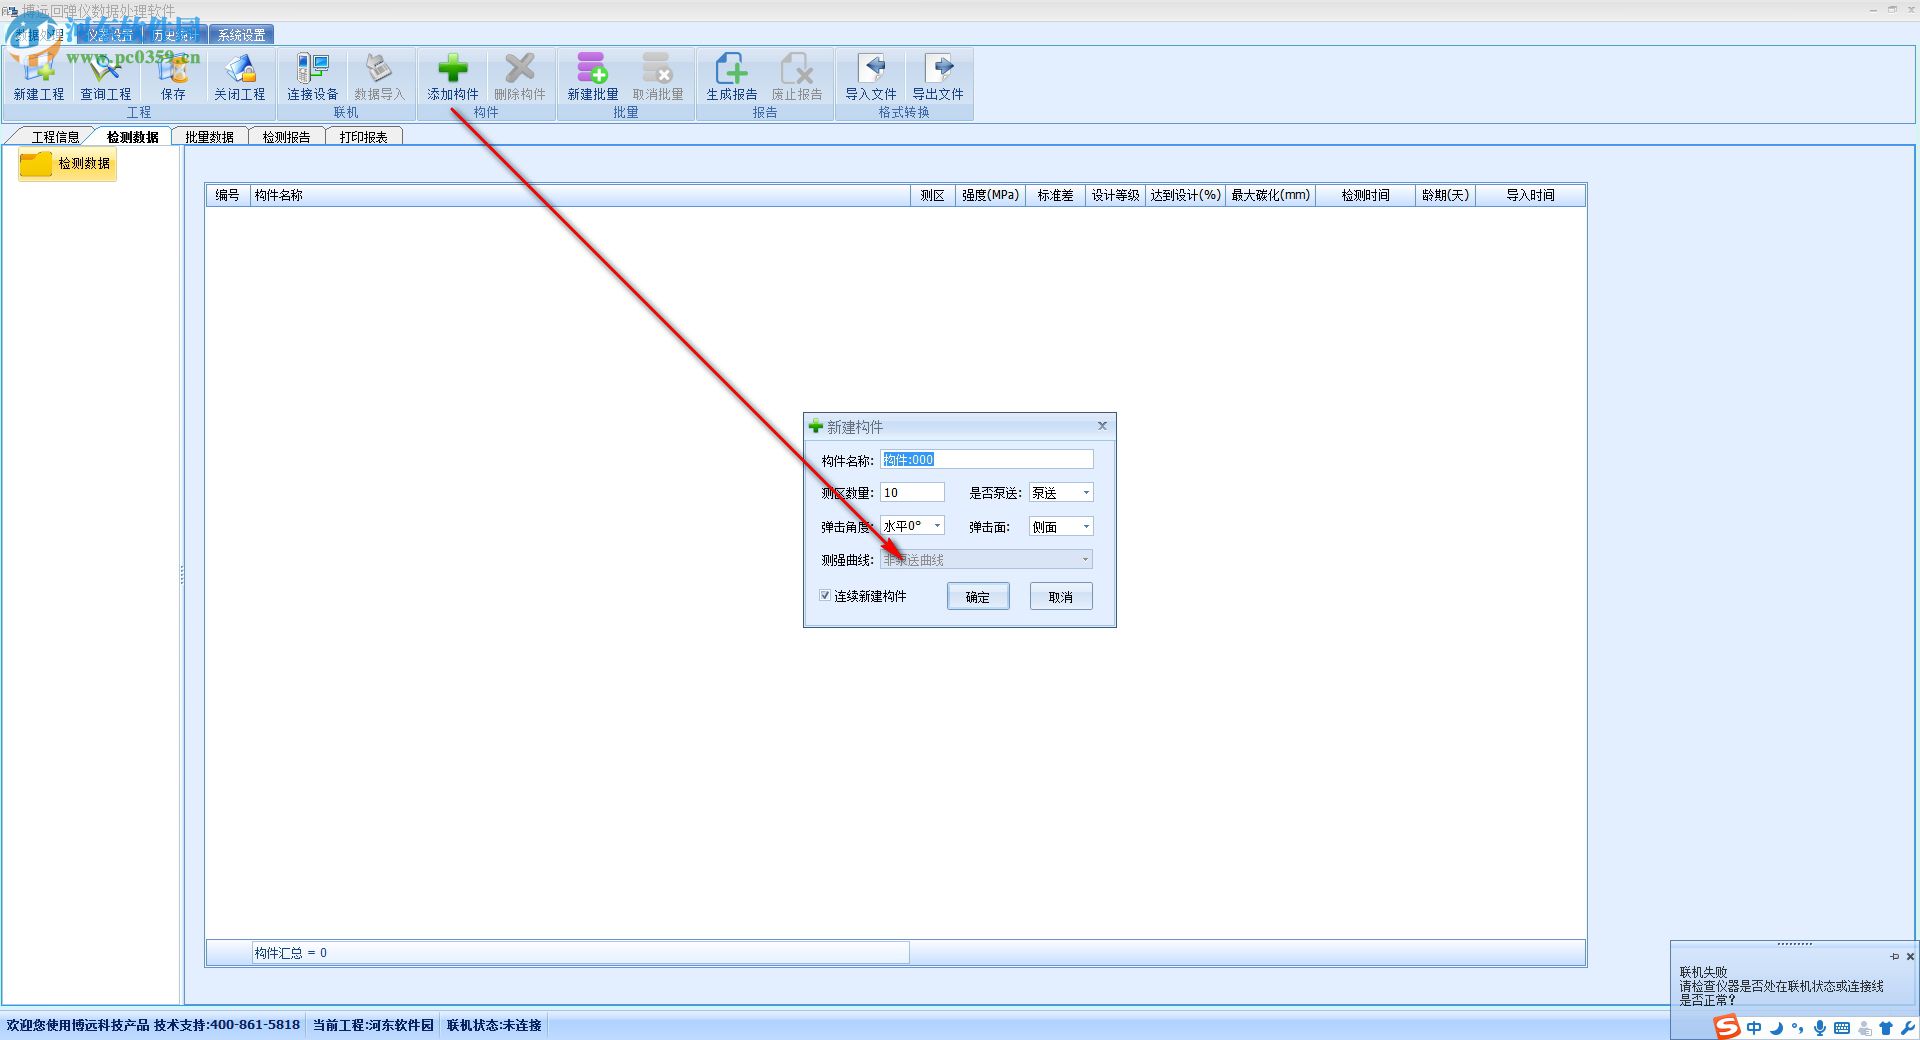The width and height of the screenshot is (1920, 1040).
Task: Click the 达到设计(%) column header
Action: point(1185,195)
